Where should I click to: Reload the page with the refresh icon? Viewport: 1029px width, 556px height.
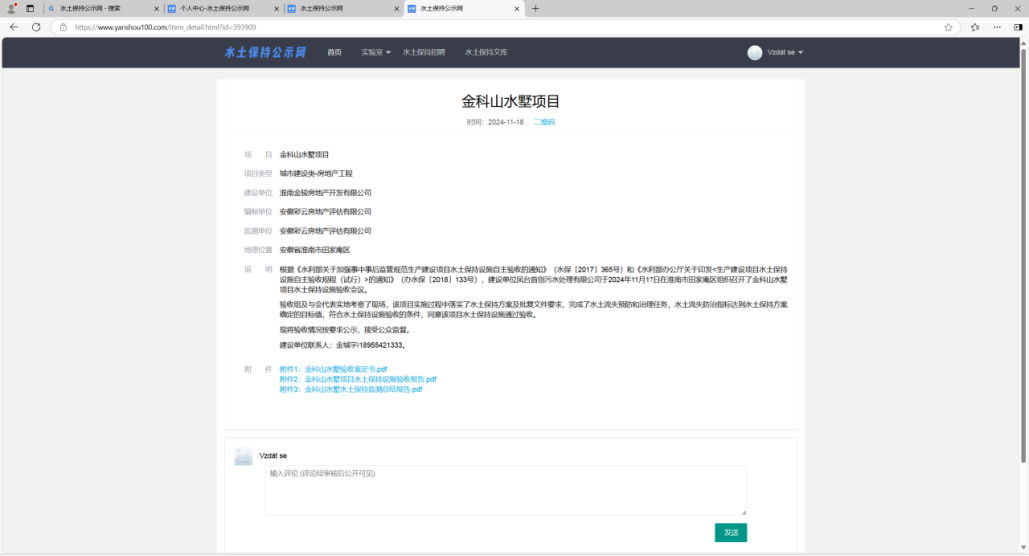36,27
